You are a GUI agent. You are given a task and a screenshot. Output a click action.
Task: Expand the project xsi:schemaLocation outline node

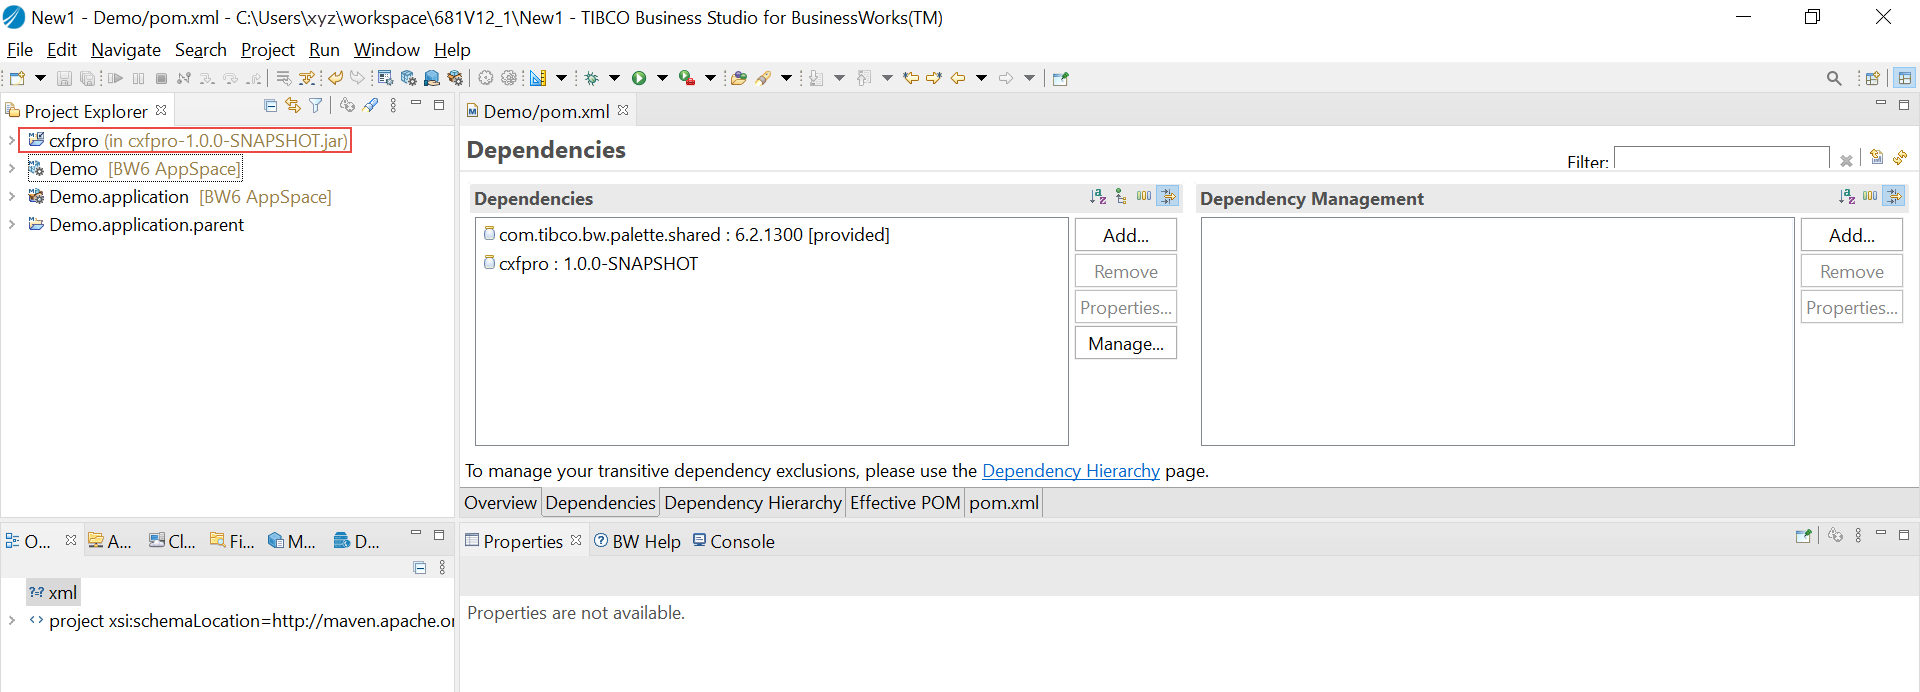(11, 620)
